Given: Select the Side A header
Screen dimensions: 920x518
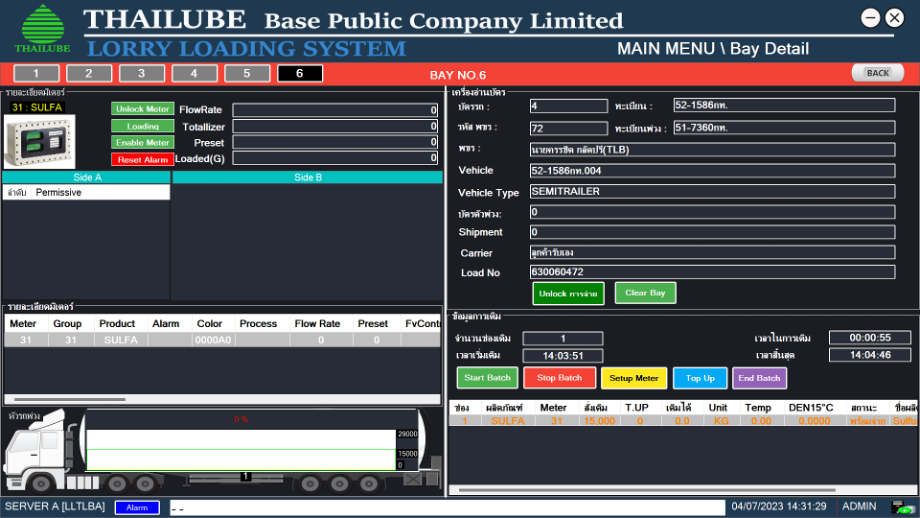Looking at the screenshot, I should click(87, 177).
